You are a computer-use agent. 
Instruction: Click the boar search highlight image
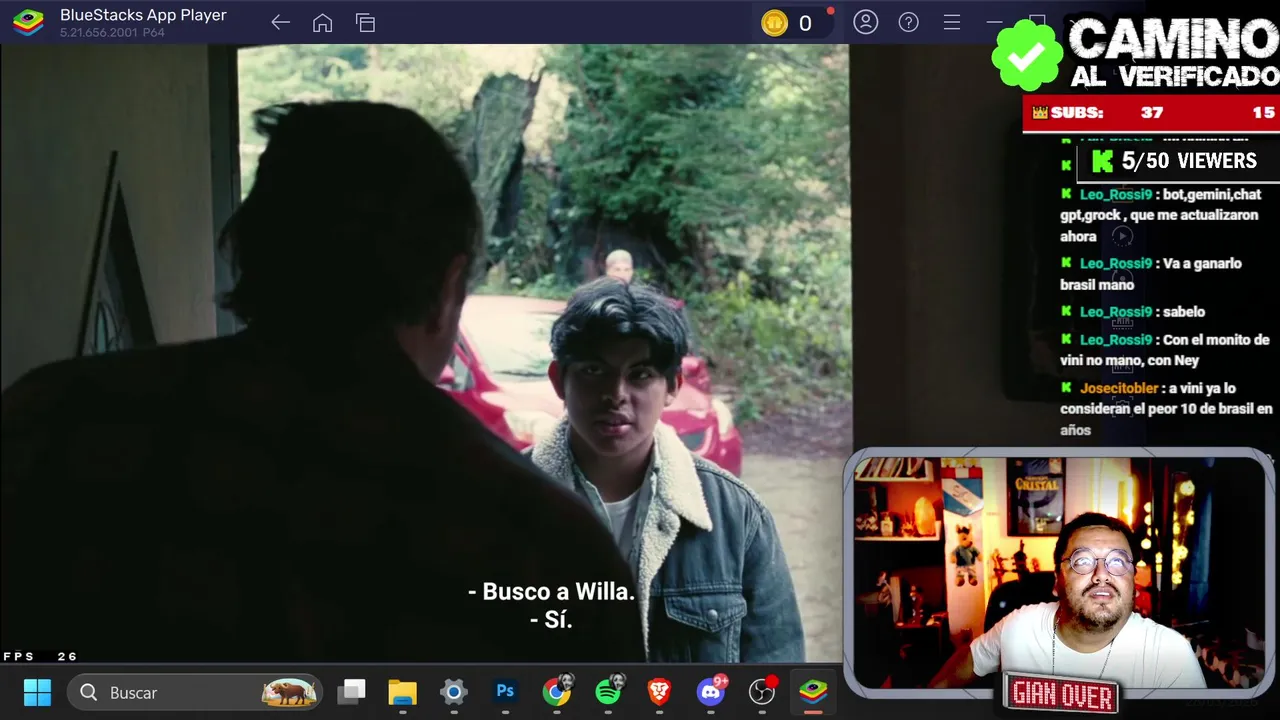[x=289, y=692]
